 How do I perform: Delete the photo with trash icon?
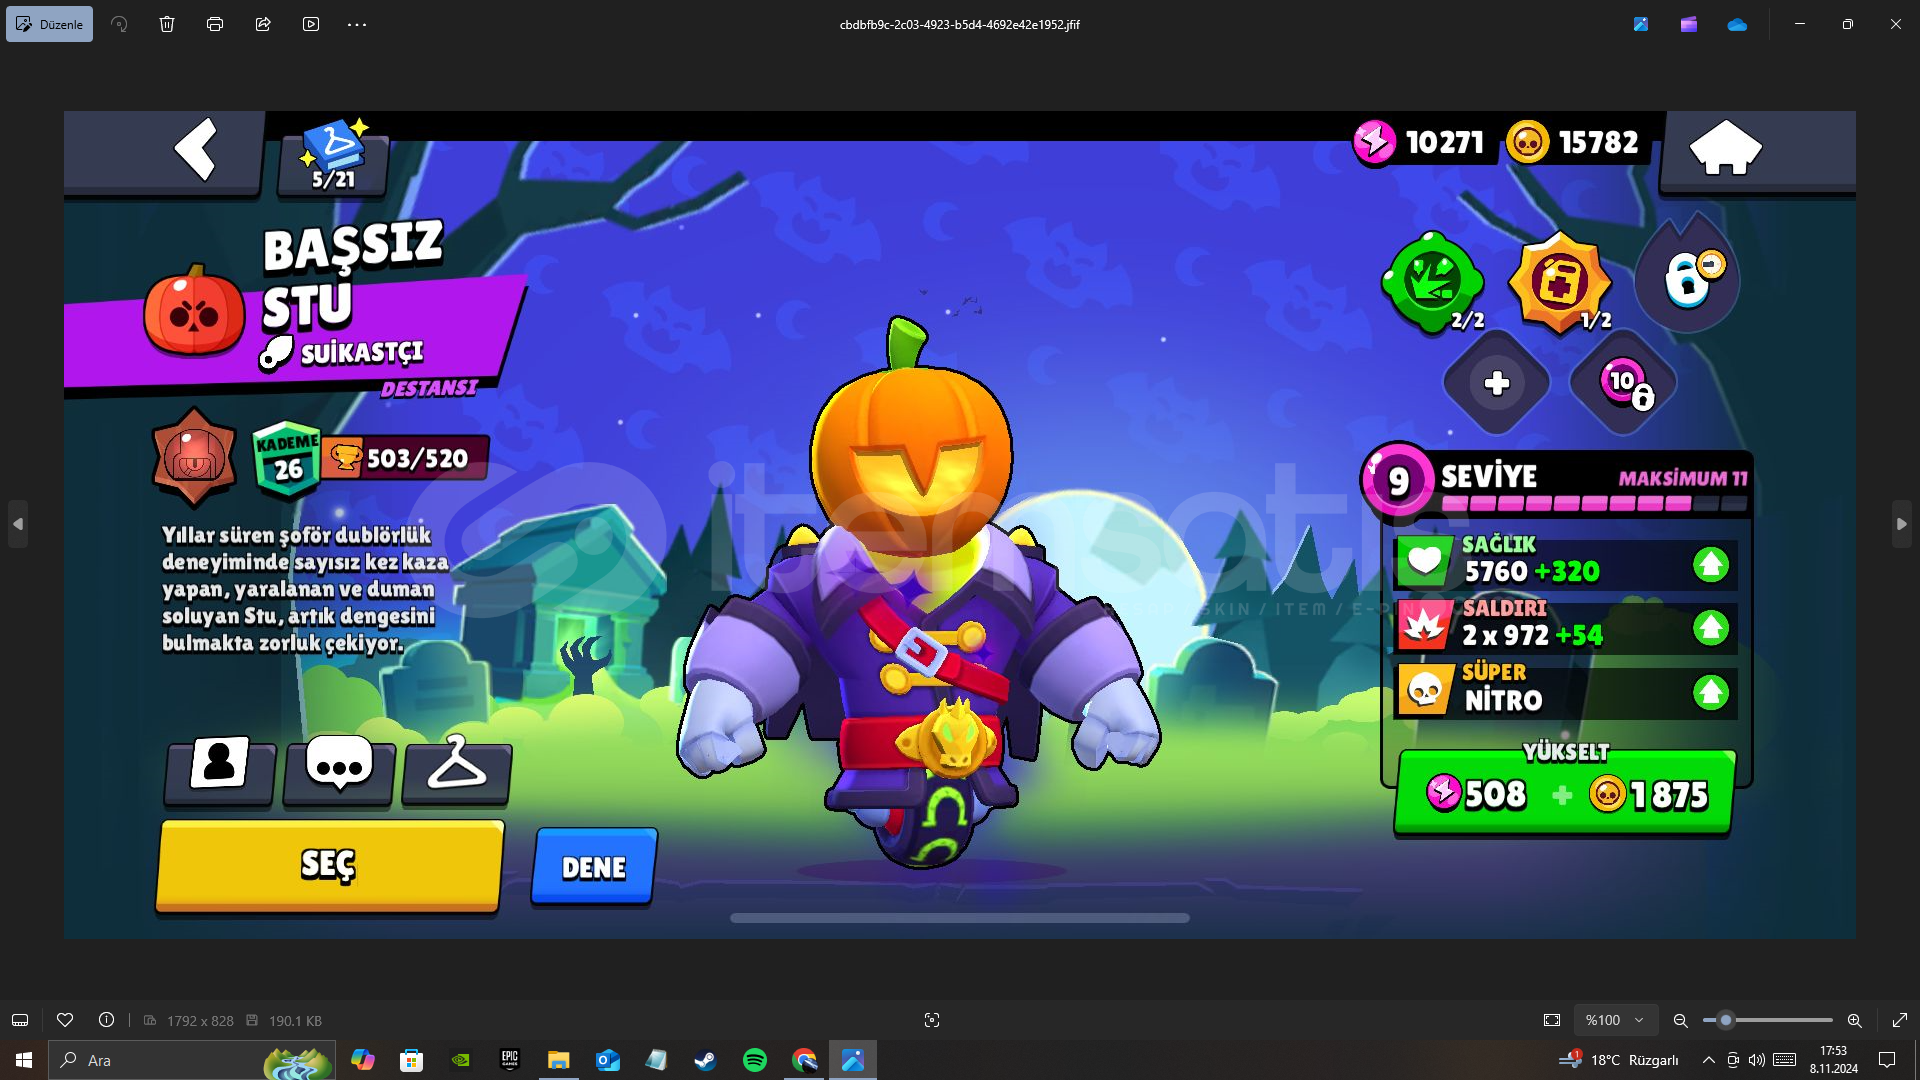coord(167,24)
